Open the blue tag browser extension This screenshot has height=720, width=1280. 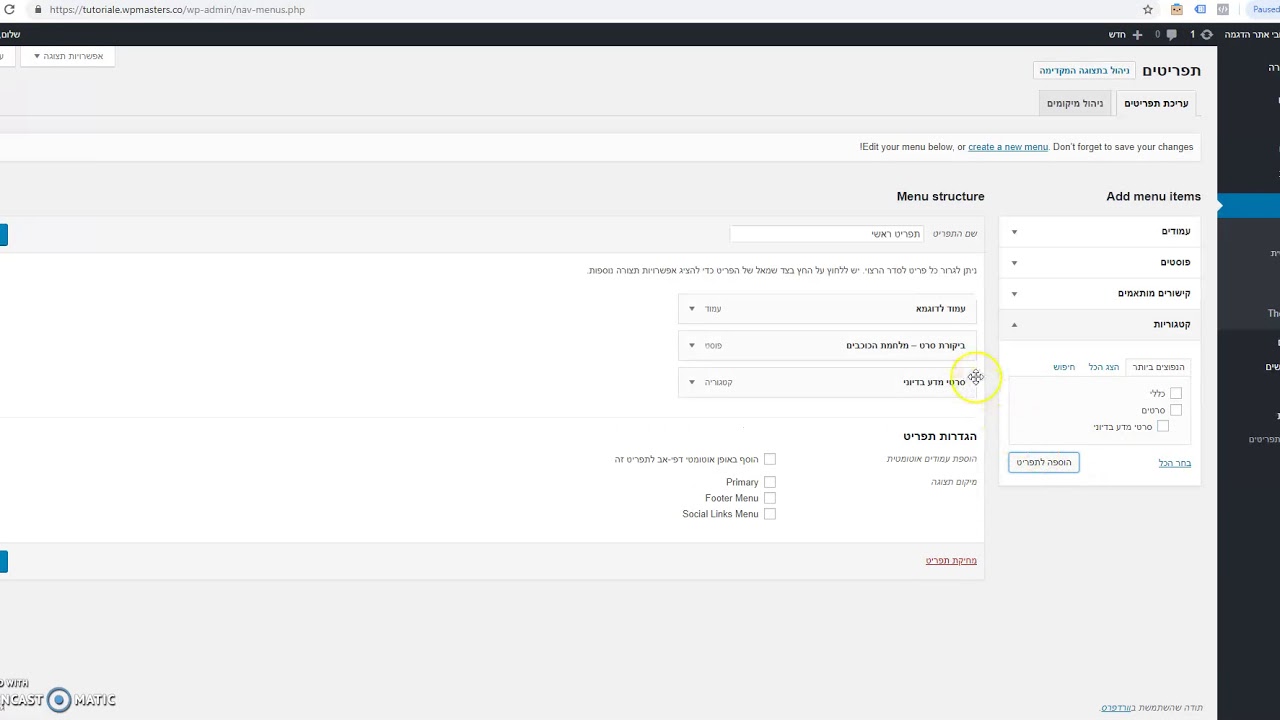coord(1200,9)
